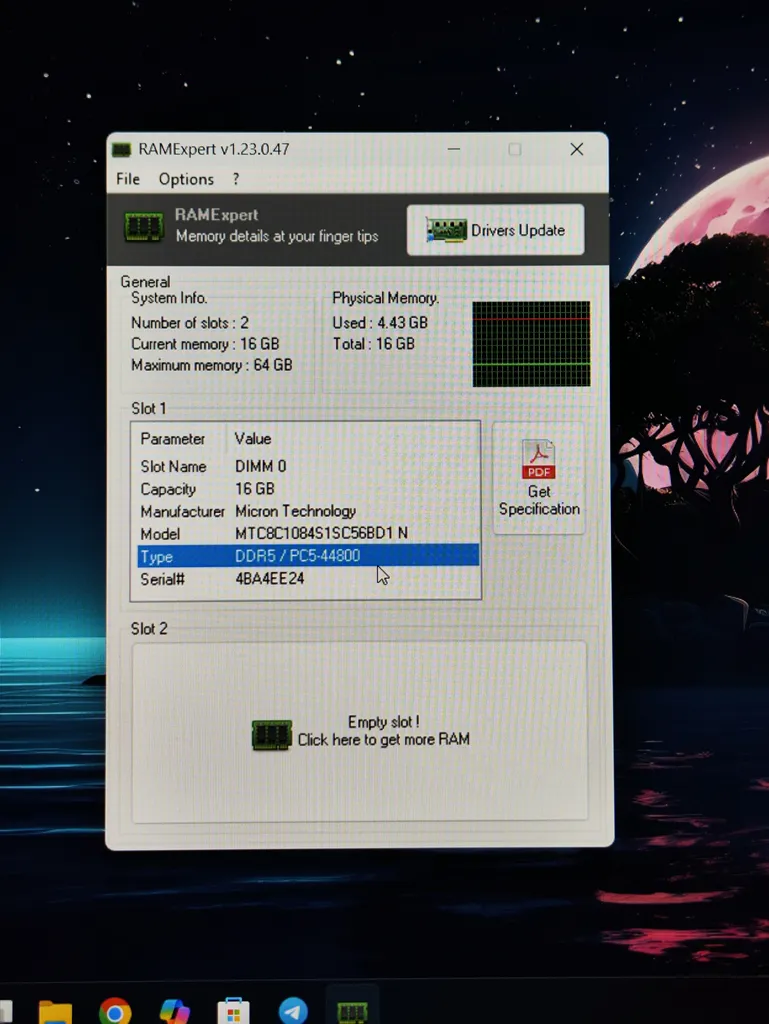Click the Used : 4.43 GB text
This screenshot has width=769, height=1024.
[x=380, y=323]
